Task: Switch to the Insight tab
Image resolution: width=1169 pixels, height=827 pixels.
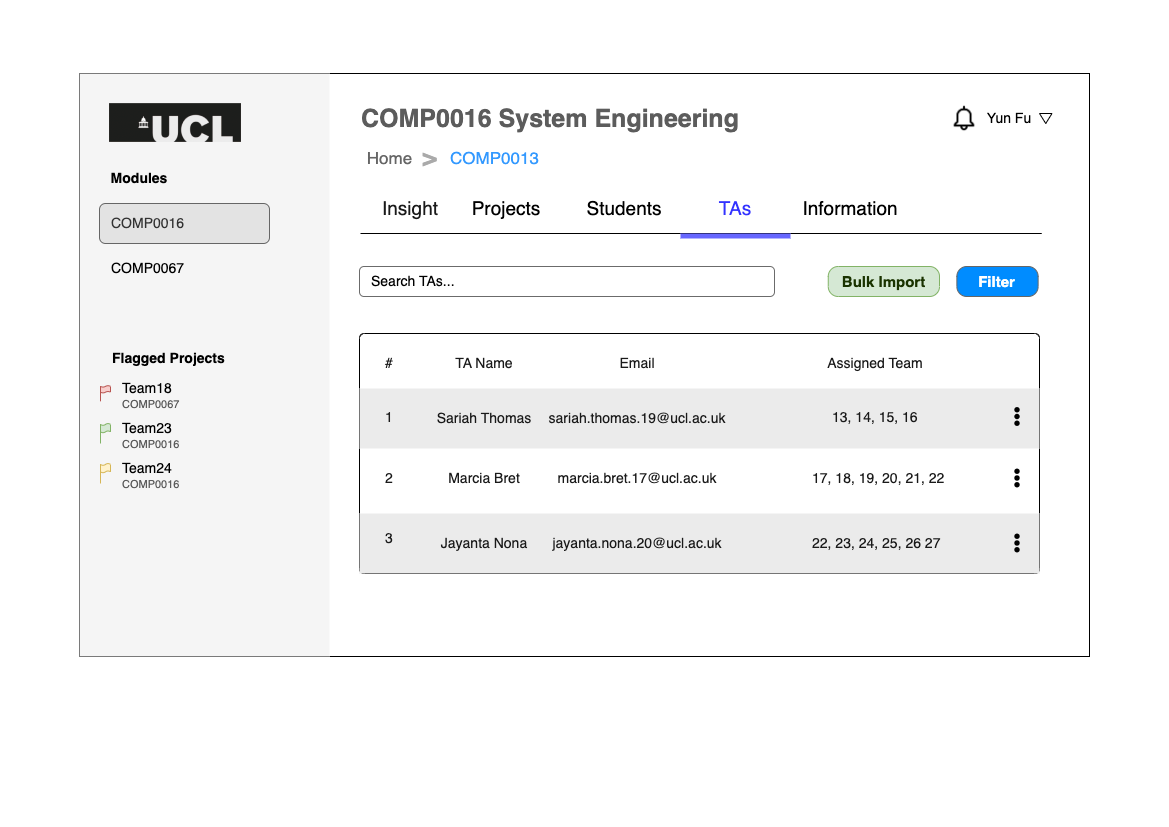Action: (410, 209)
